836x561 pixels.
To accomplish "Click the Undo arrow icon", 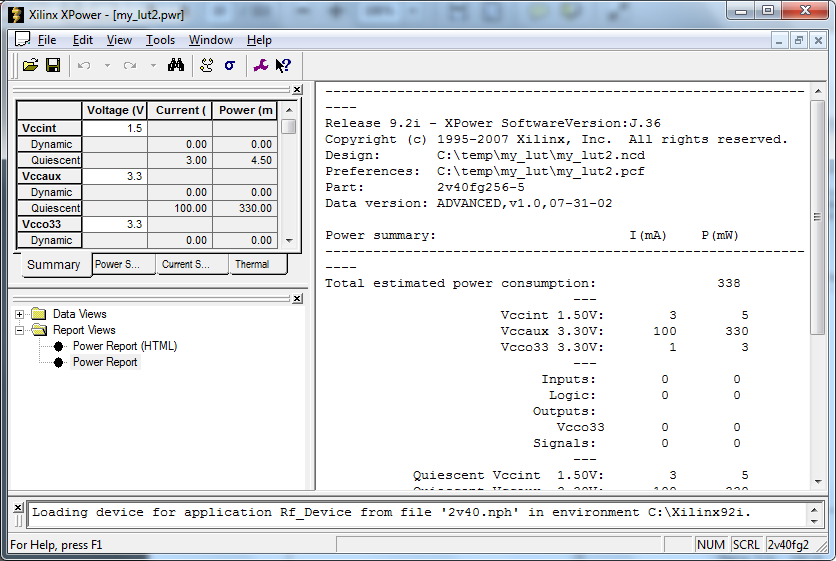I will pos(84,66).
